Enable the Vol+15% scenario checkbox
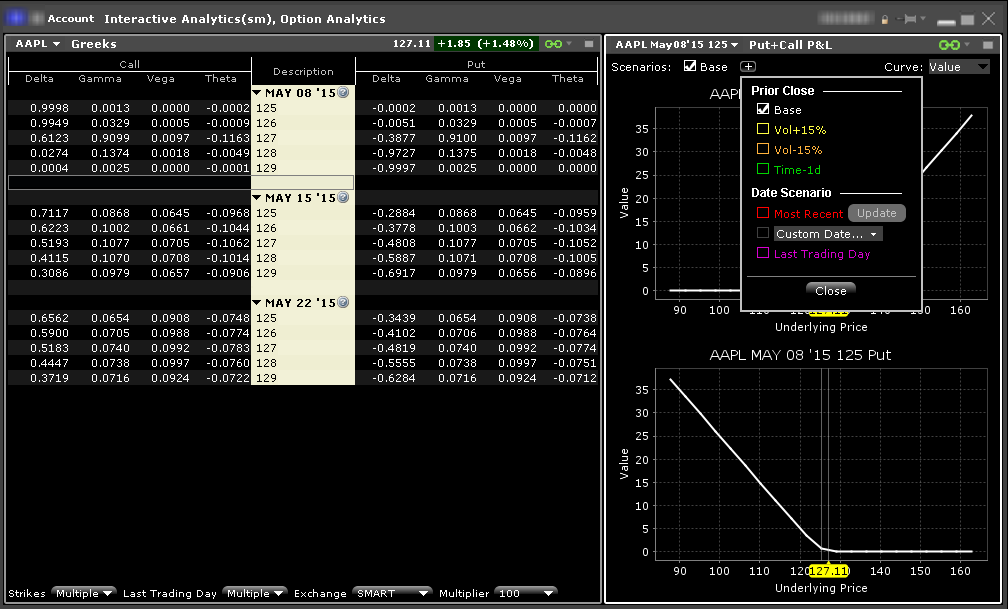Image resolution: width=1008 pixels, height=609 pixels. pos(763,130)
